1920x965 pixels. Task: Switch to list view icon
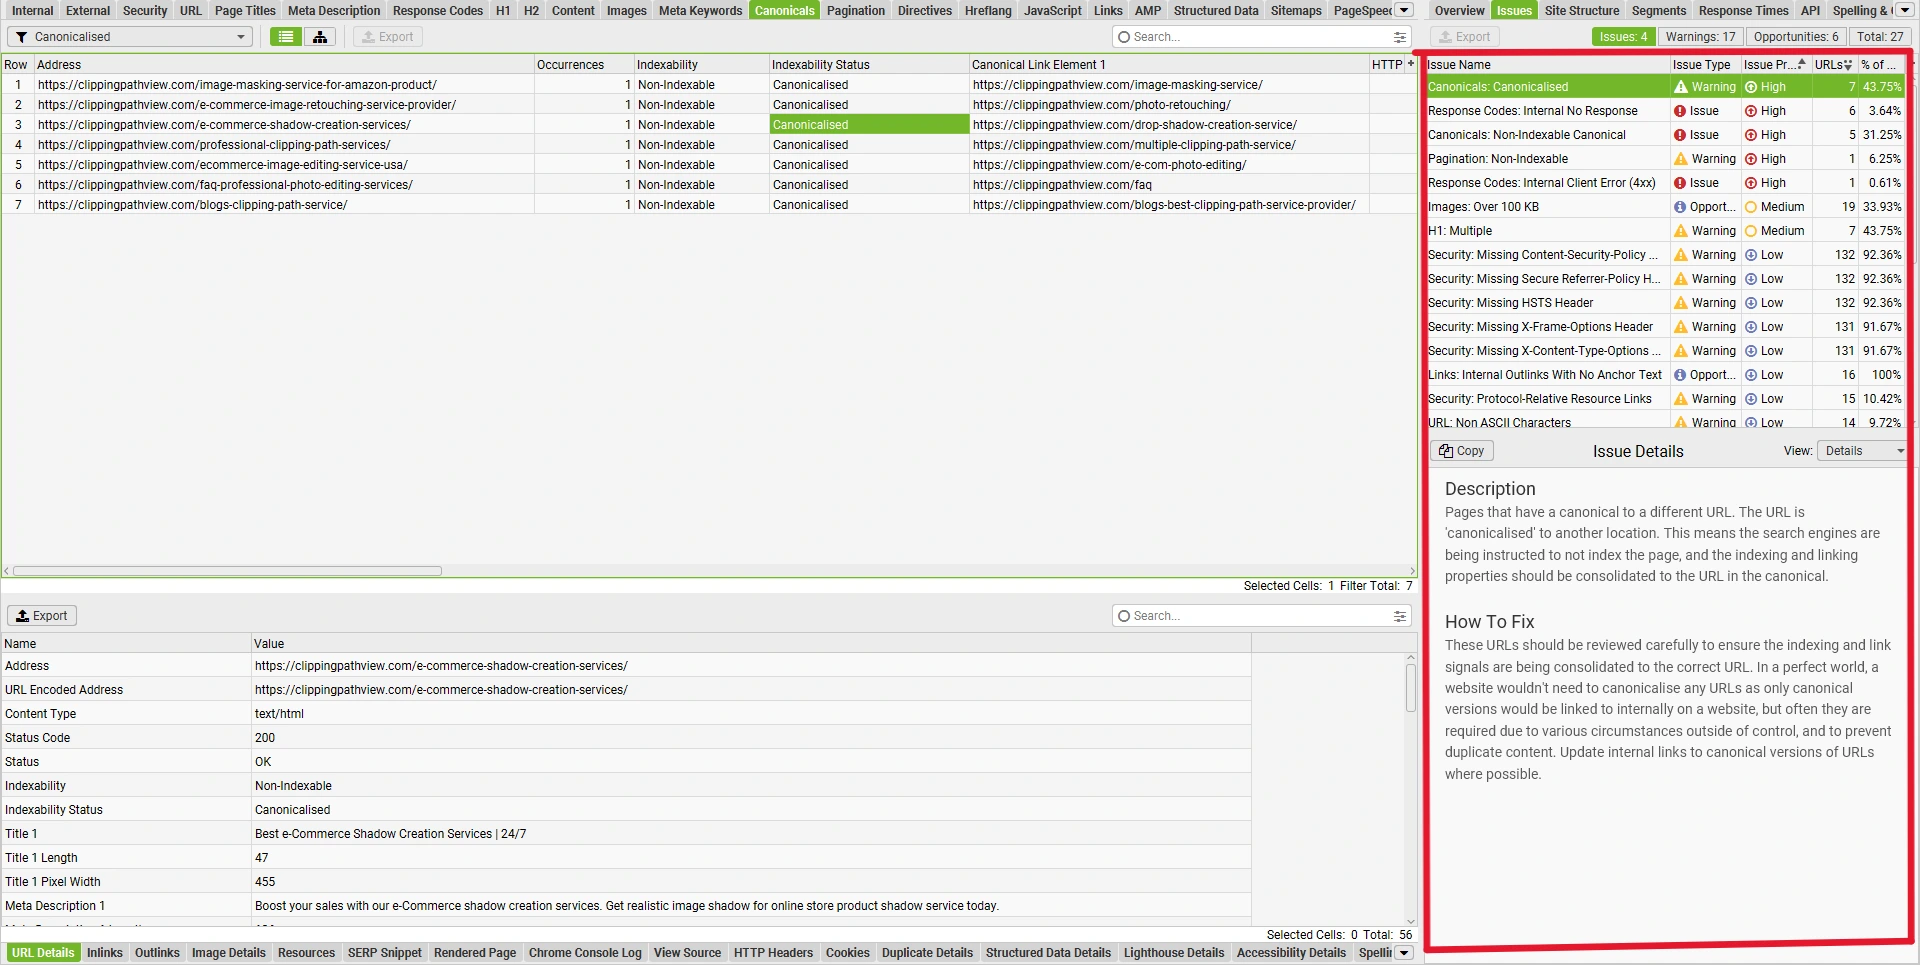pyautogui.click(x=286, y=37)
